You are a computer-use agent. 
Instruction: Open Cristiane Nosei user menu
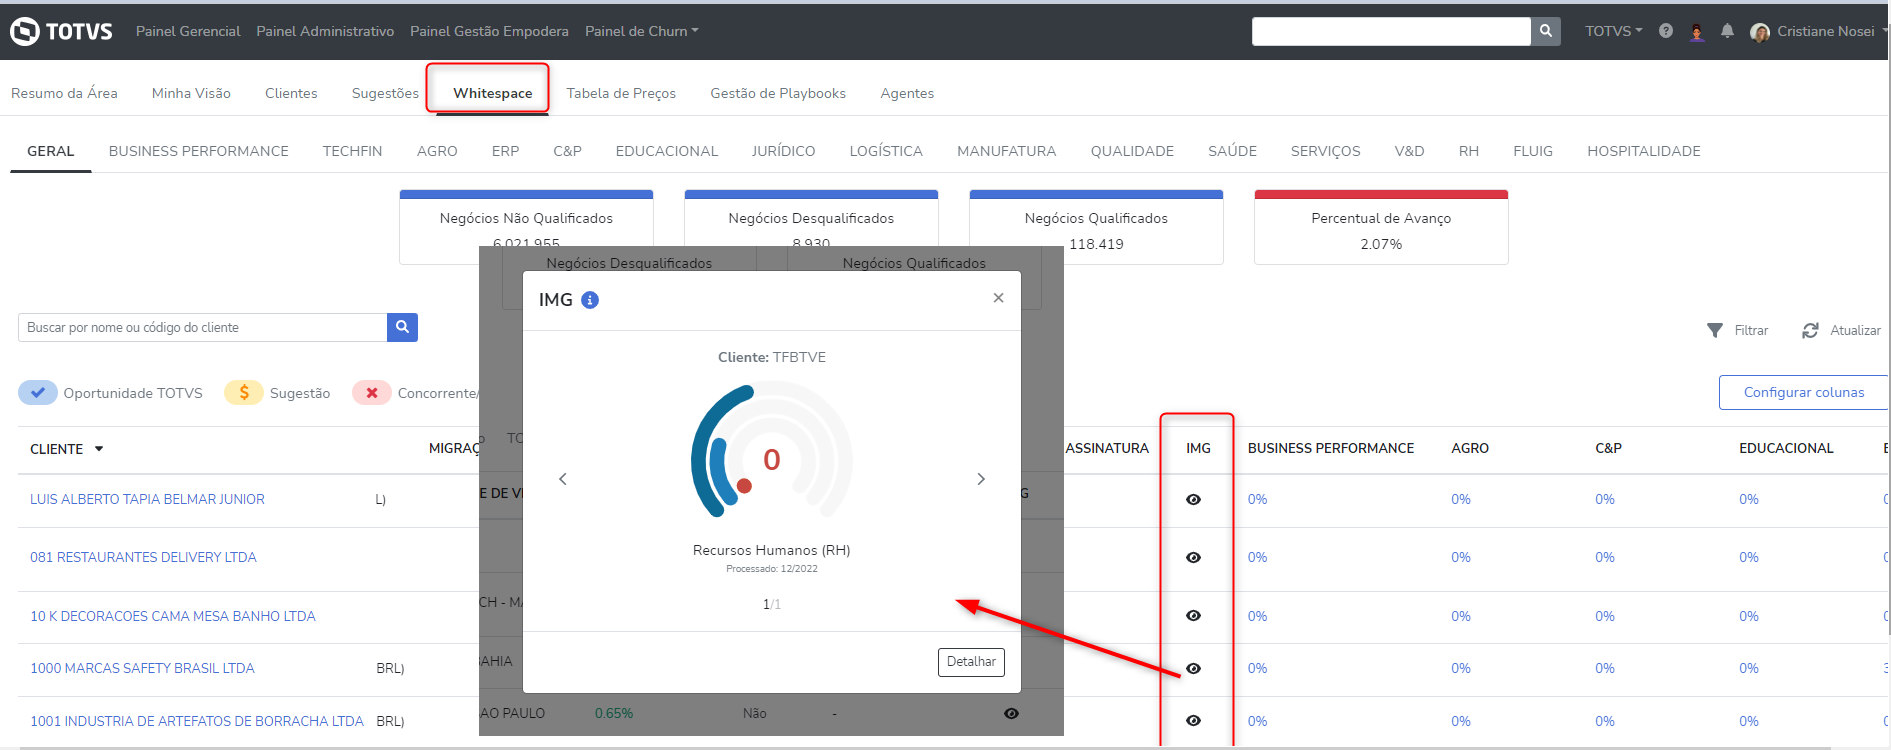(1818, 31)
